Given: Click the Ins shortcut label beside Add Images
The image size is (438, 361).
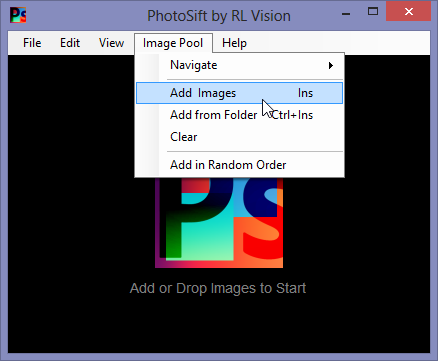Looking at the screenshot, I should pos(305,93).
